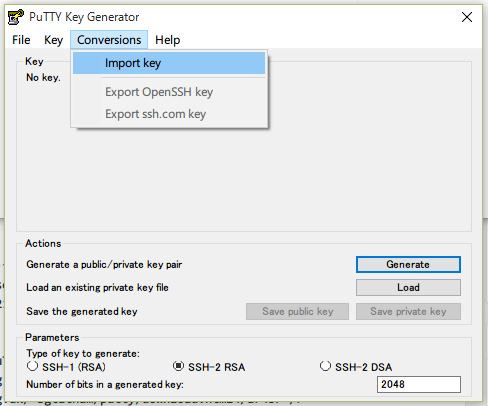
Task: Open the Help menu
Action: pyautogui.click(x=168, y=40)
